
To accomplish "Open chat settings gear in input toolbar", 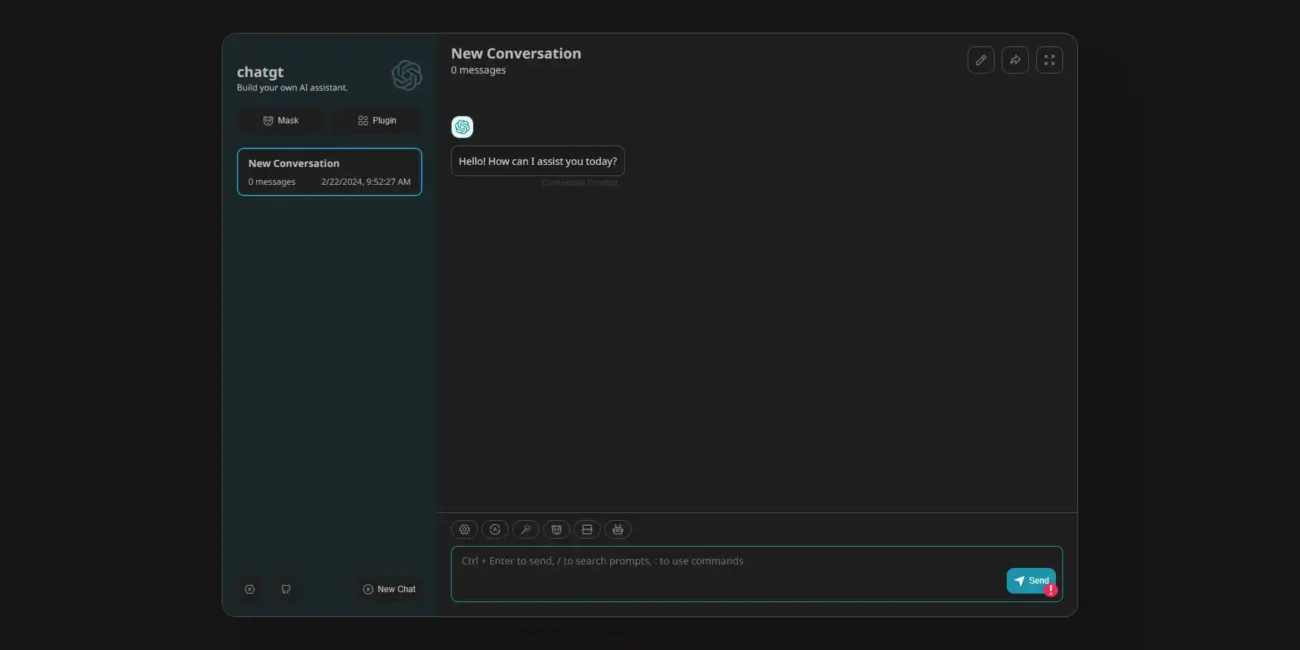I will [x=464, y=530].
